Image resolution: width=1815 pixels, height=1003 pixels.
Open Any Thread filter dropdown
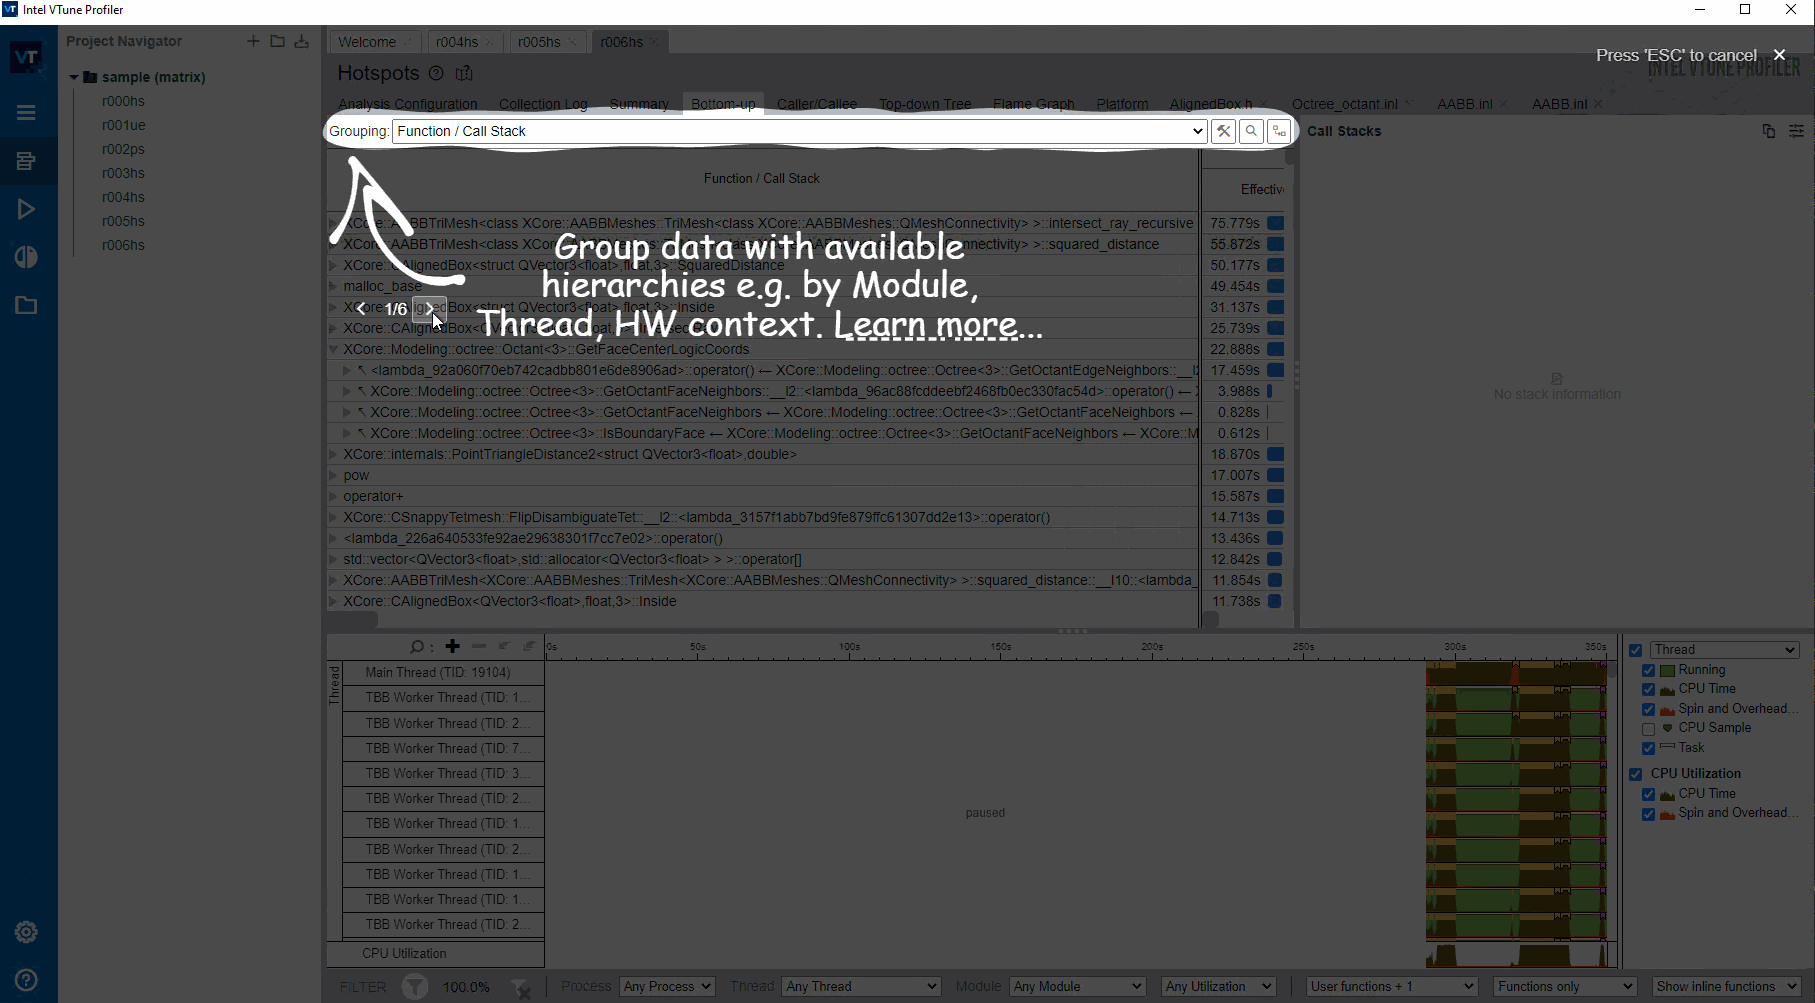pos(861,986)
